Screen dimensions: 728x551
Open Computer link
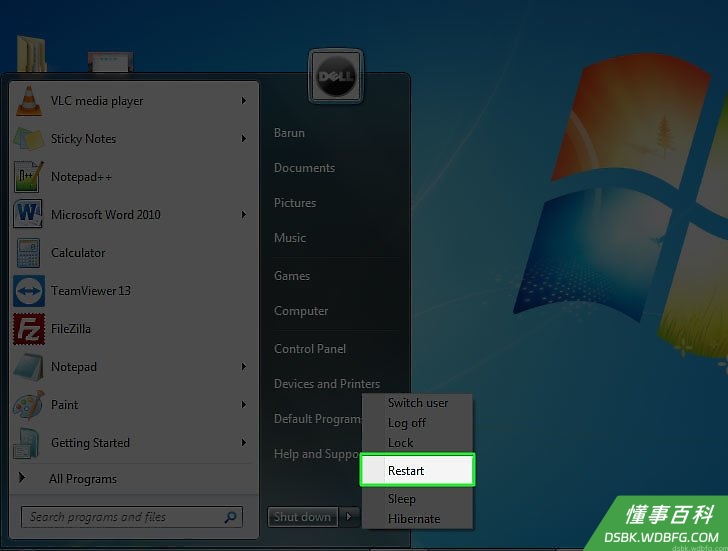(301, 311)
